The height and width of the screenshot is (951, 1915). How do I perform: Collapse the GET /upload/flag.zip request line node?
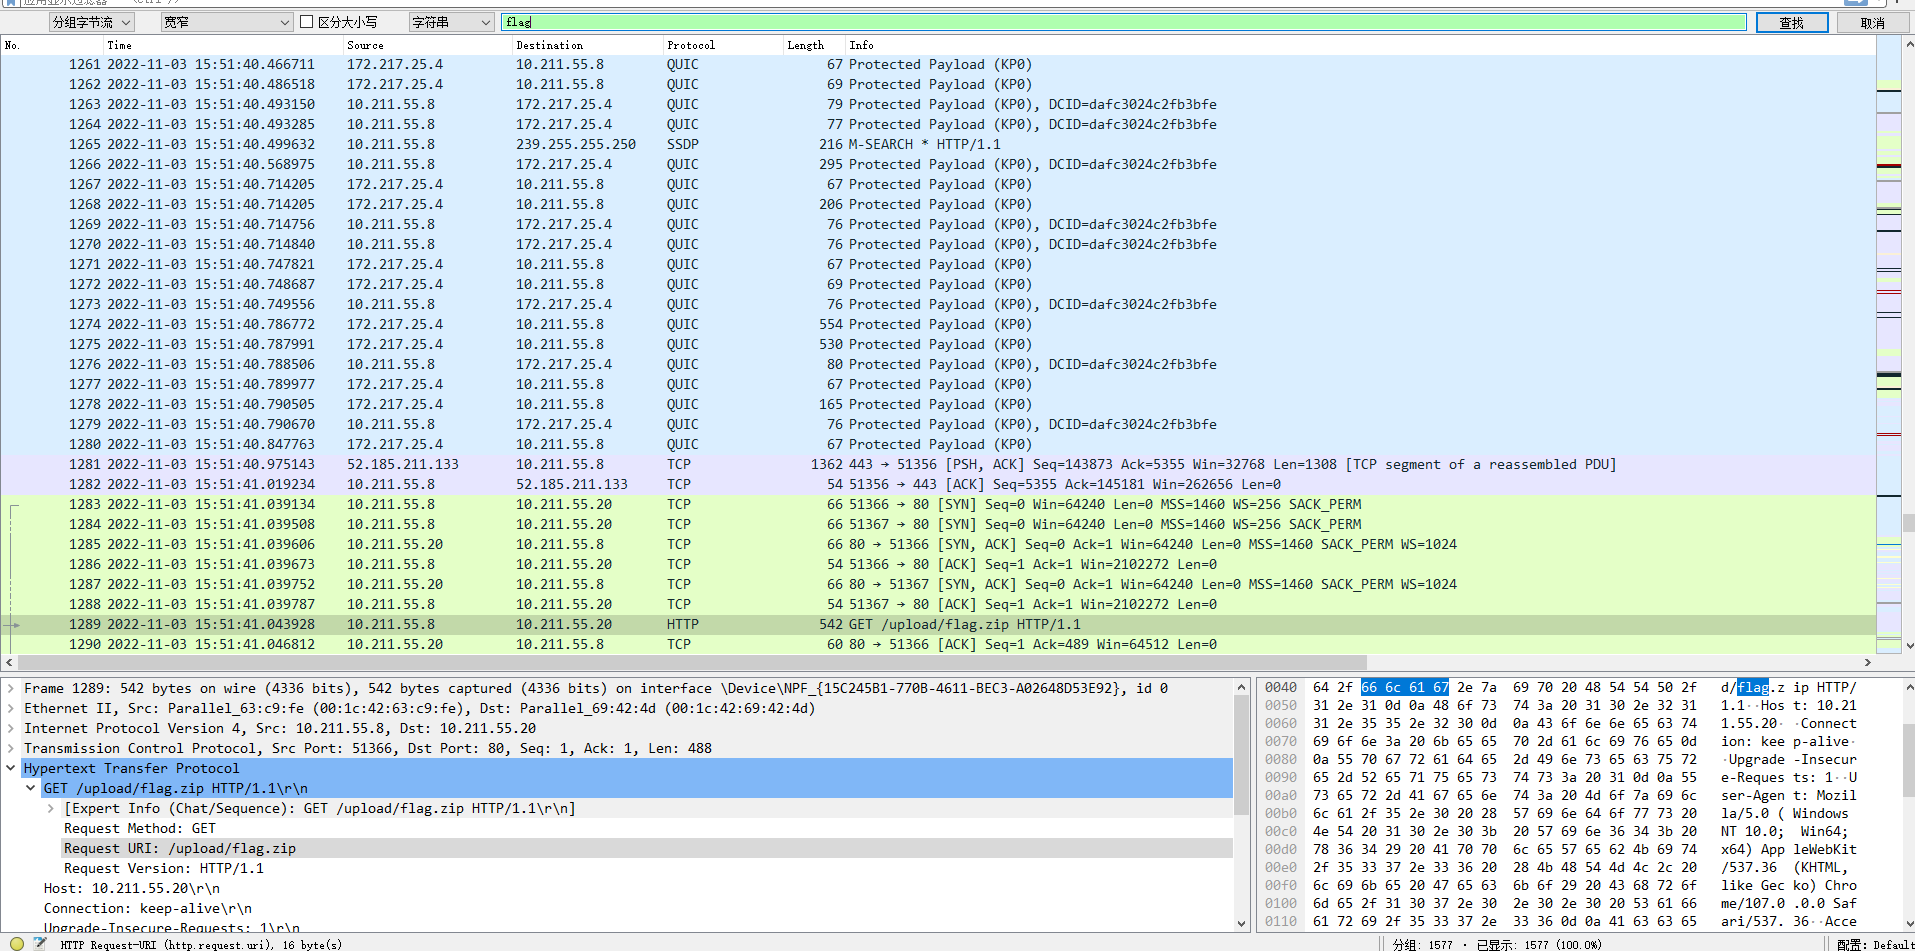coord(31,788)
